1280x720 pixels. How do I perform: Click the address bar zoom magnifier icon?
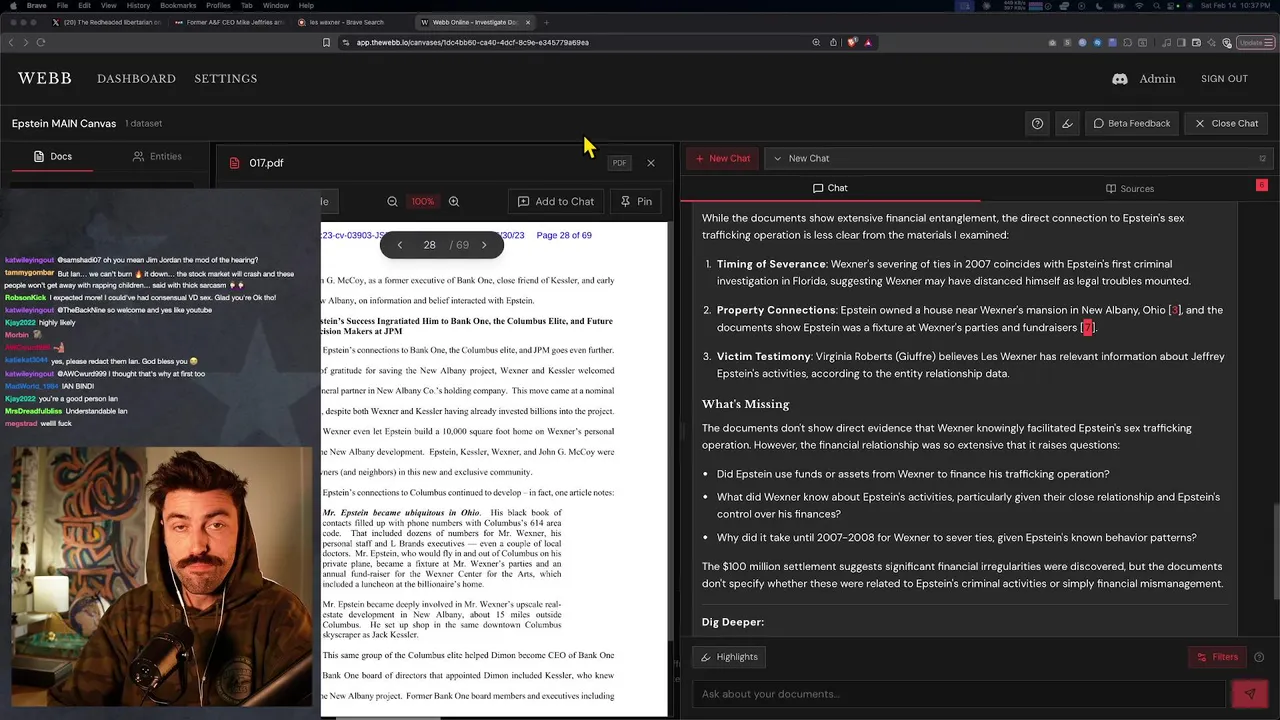coord(816,42)
